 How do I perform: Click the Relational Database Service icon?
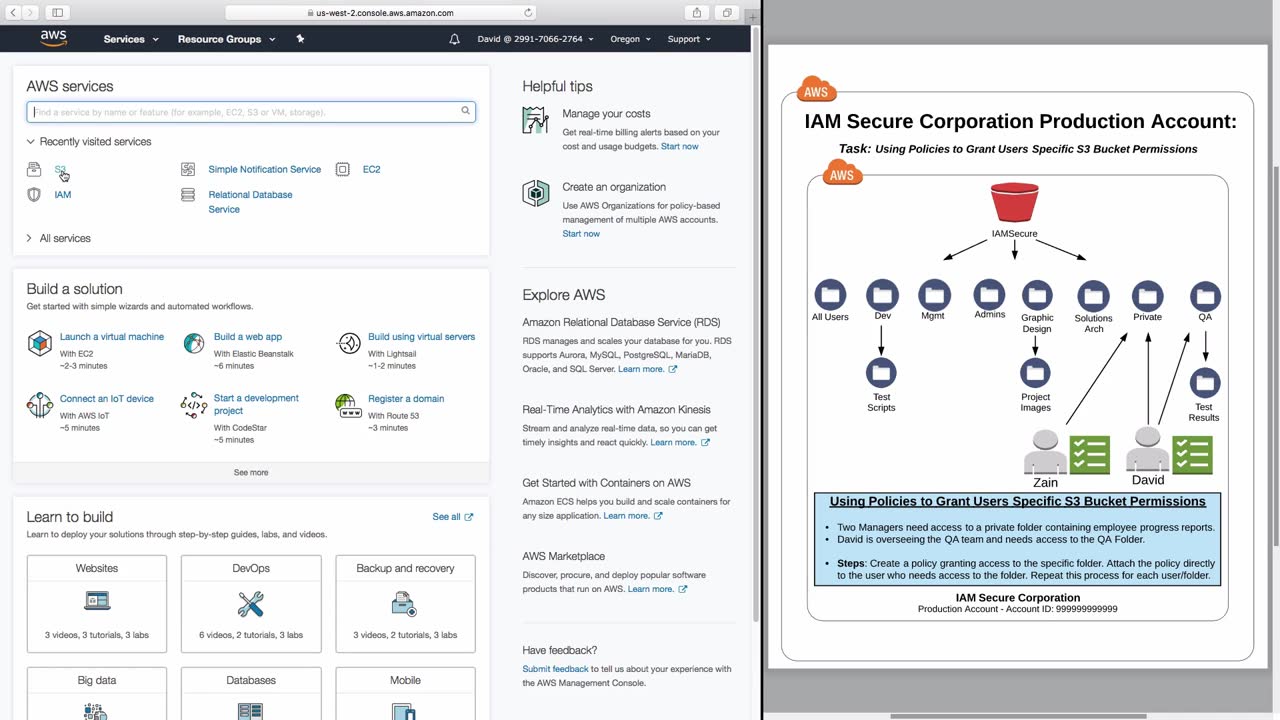click(188, 195)
